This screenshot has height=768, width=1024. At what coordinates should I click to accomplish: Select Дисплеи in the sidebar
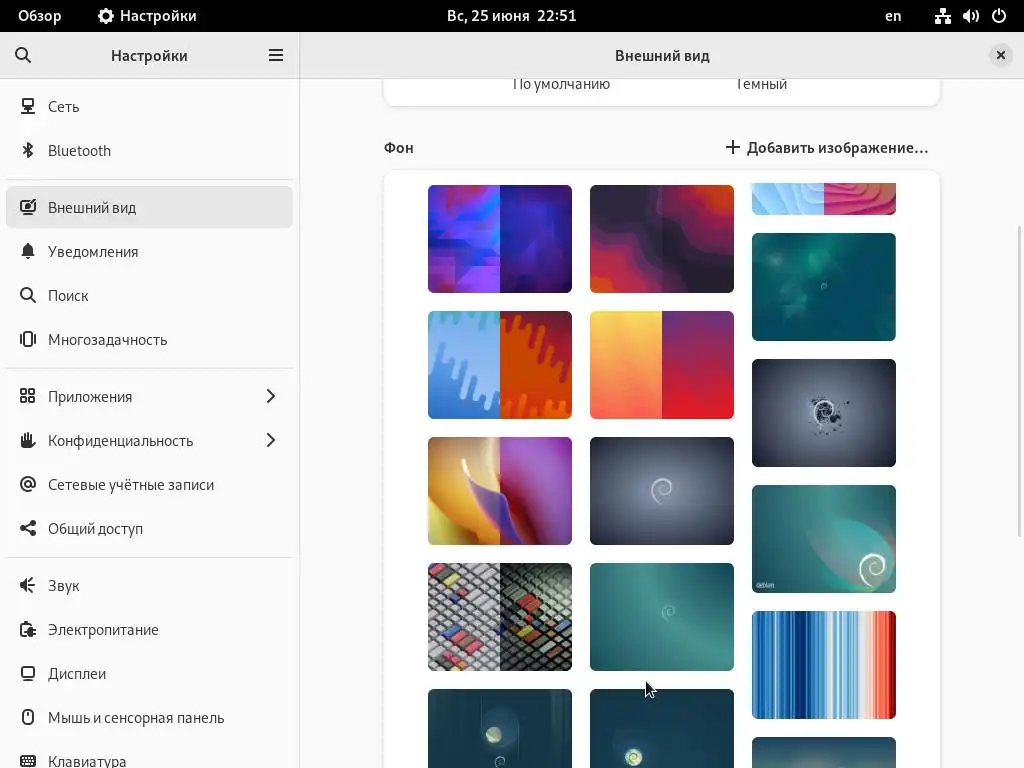(x=149, y=673)
